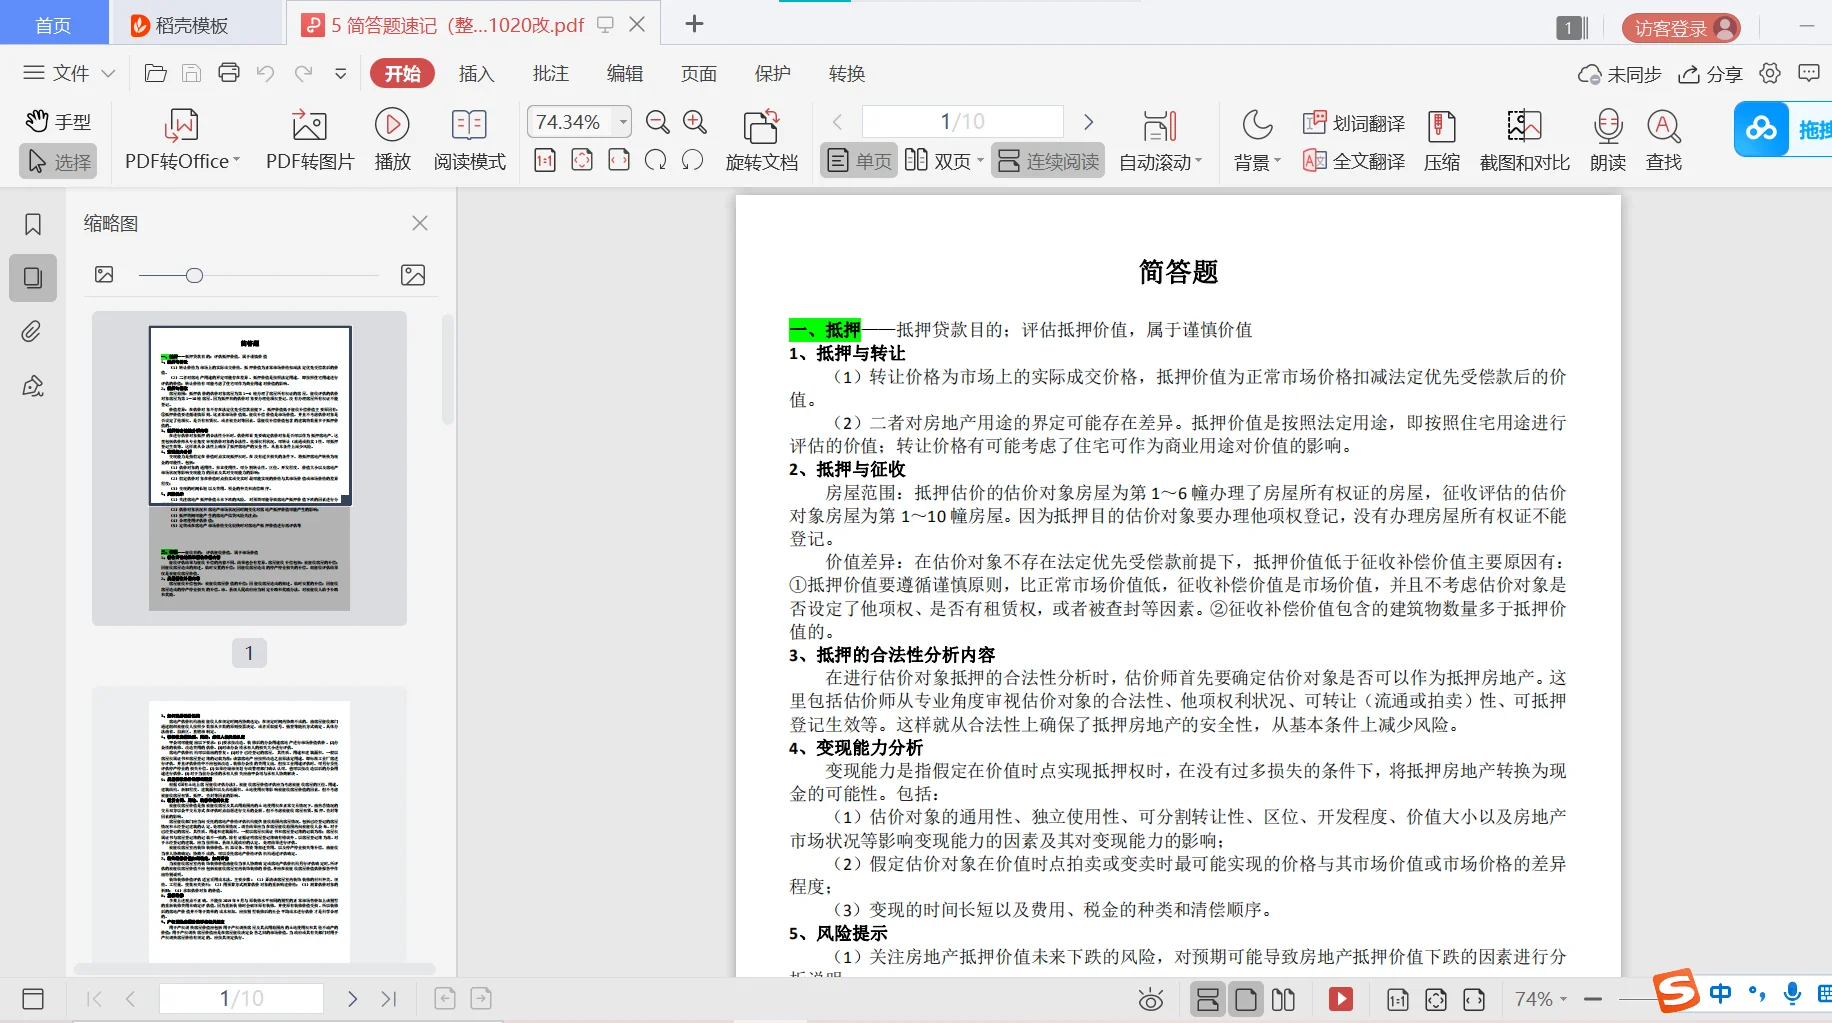1832x1023 pixels.
Task: Enable 连续阅读 continuous reading mode
Action: click(1047, 160)
